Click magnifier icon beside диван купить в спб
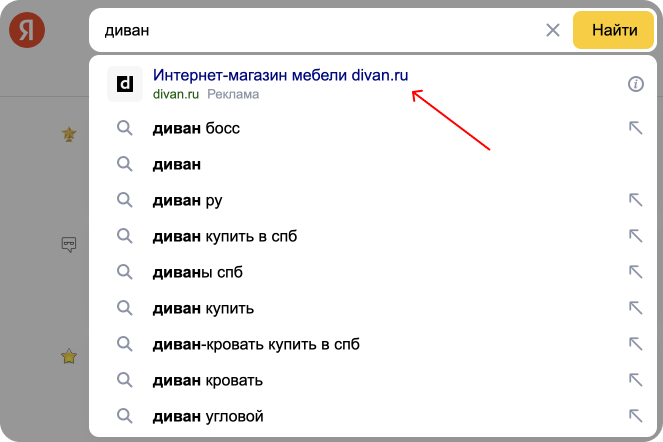 click(x=125, y=236)
